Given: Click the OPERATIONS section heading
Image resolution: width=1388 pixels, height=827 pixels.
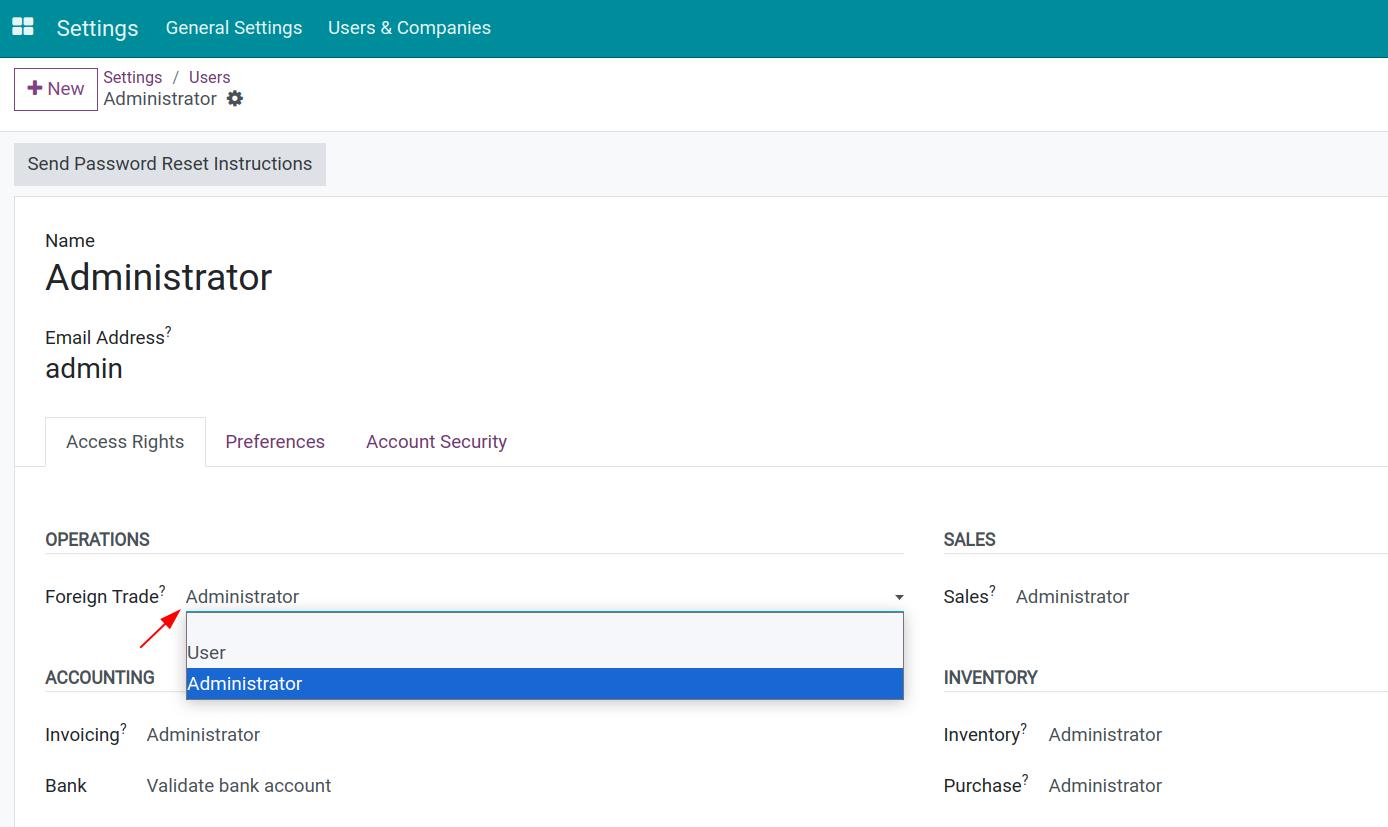Looking at the screenshot, I should pos(97,540).
